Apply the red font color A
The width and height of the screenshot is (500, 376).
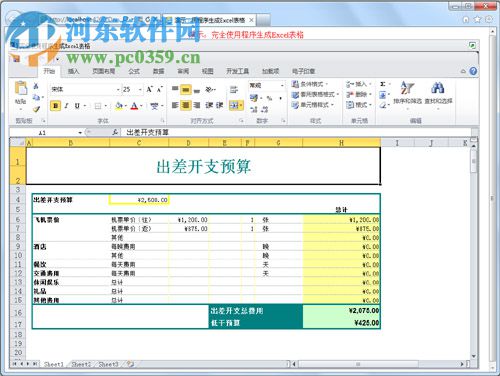(x=134, y=106)
